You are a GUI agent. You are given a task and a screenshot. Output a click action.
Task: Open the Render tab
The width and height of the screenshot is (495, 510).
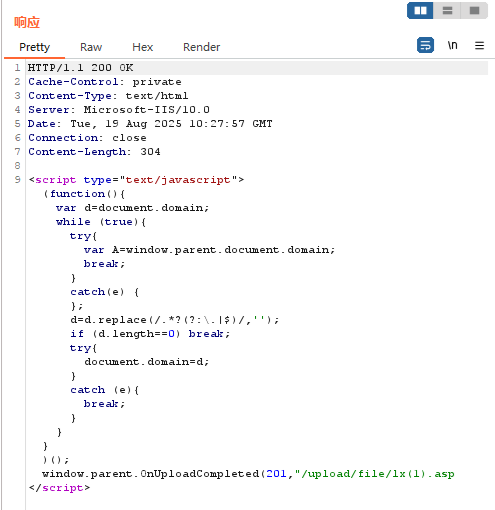201,47
